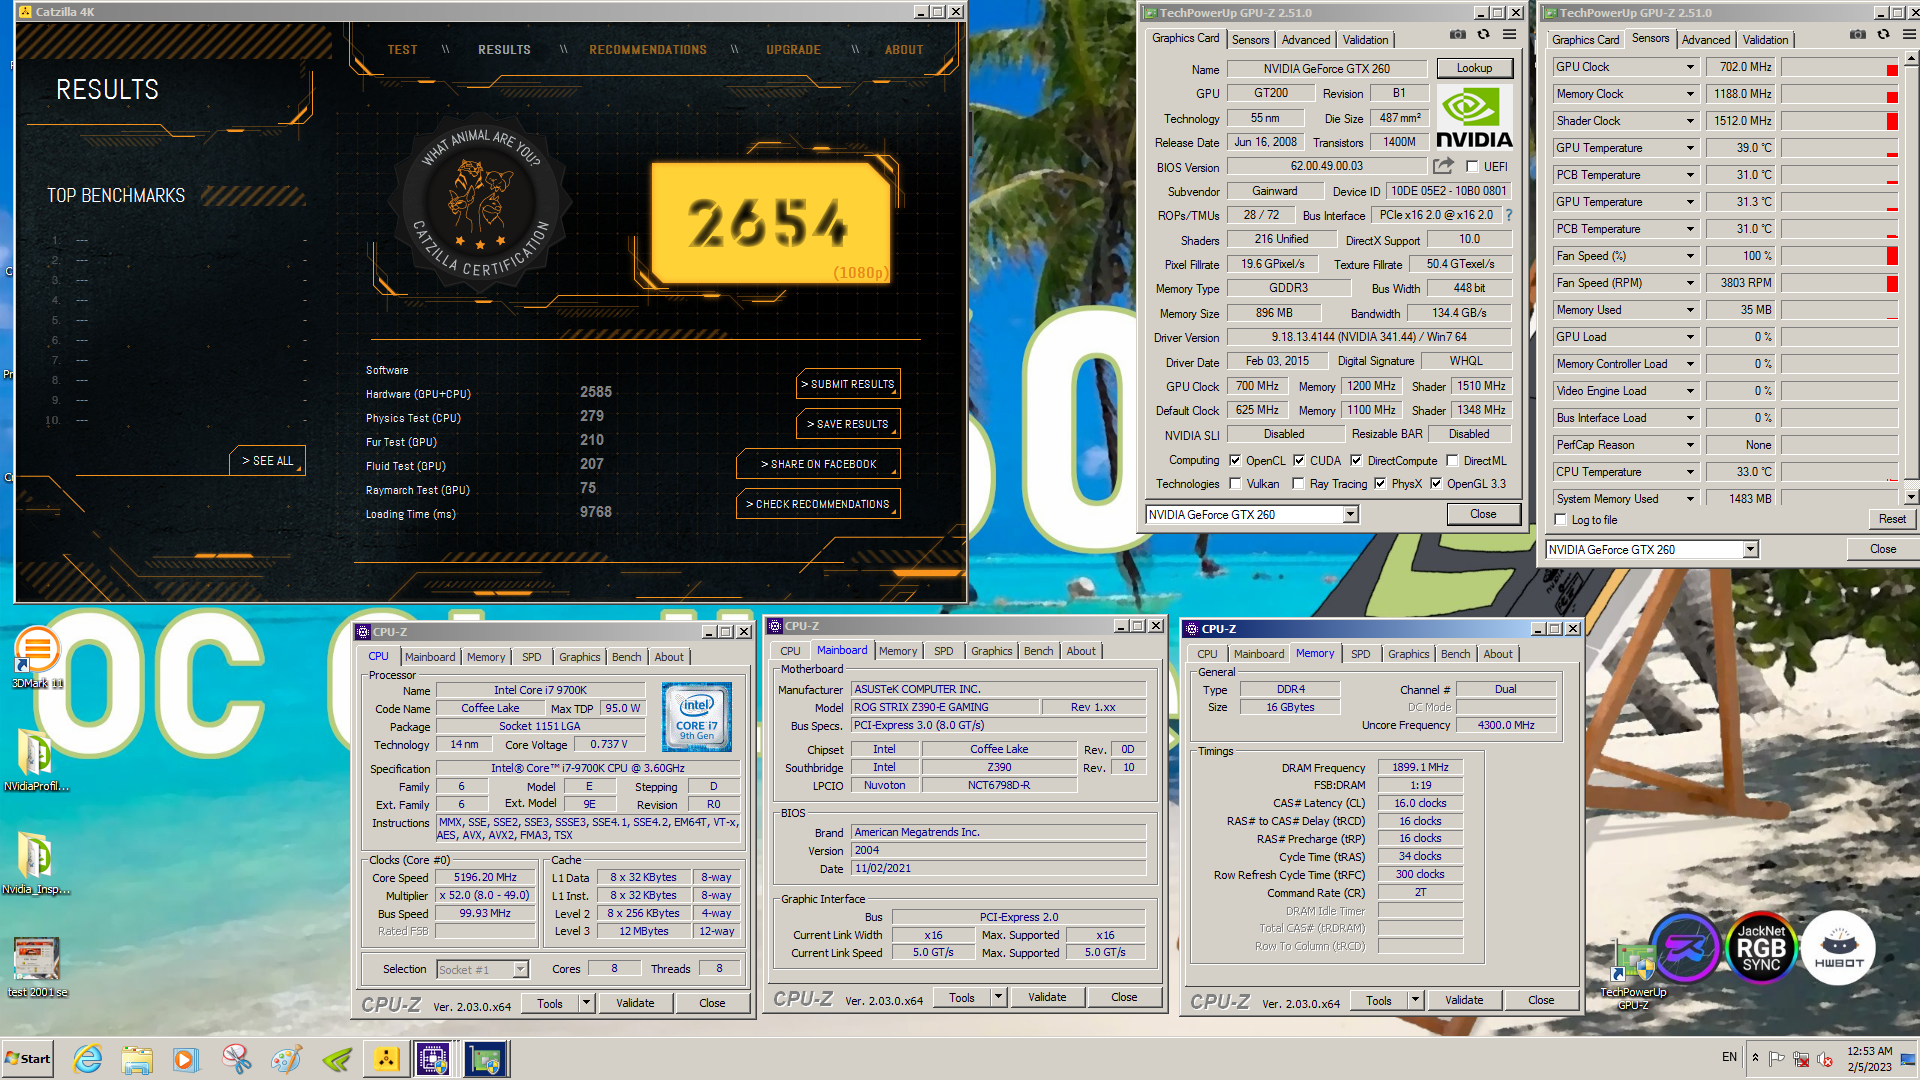Screen dimensions: 1920x1080
Task: Open Advanced tab in left GPU-Z window
Action: point(1306,40)
